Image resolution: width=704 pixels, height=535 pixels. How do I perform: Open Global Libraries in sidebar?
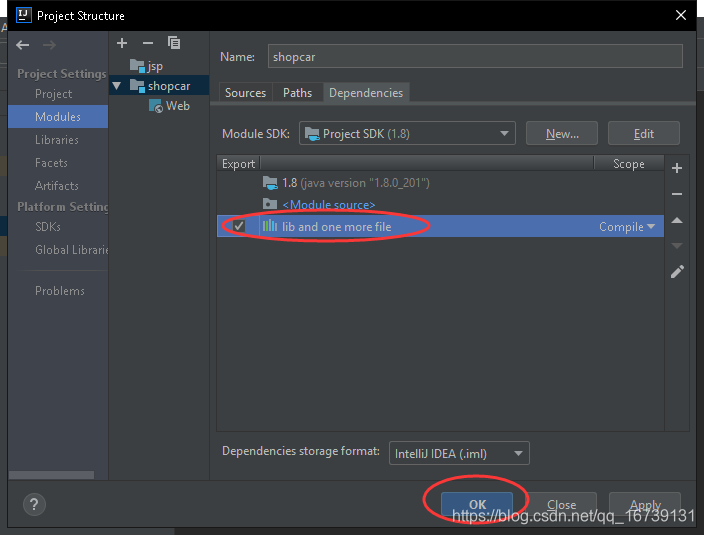(72, 250)
